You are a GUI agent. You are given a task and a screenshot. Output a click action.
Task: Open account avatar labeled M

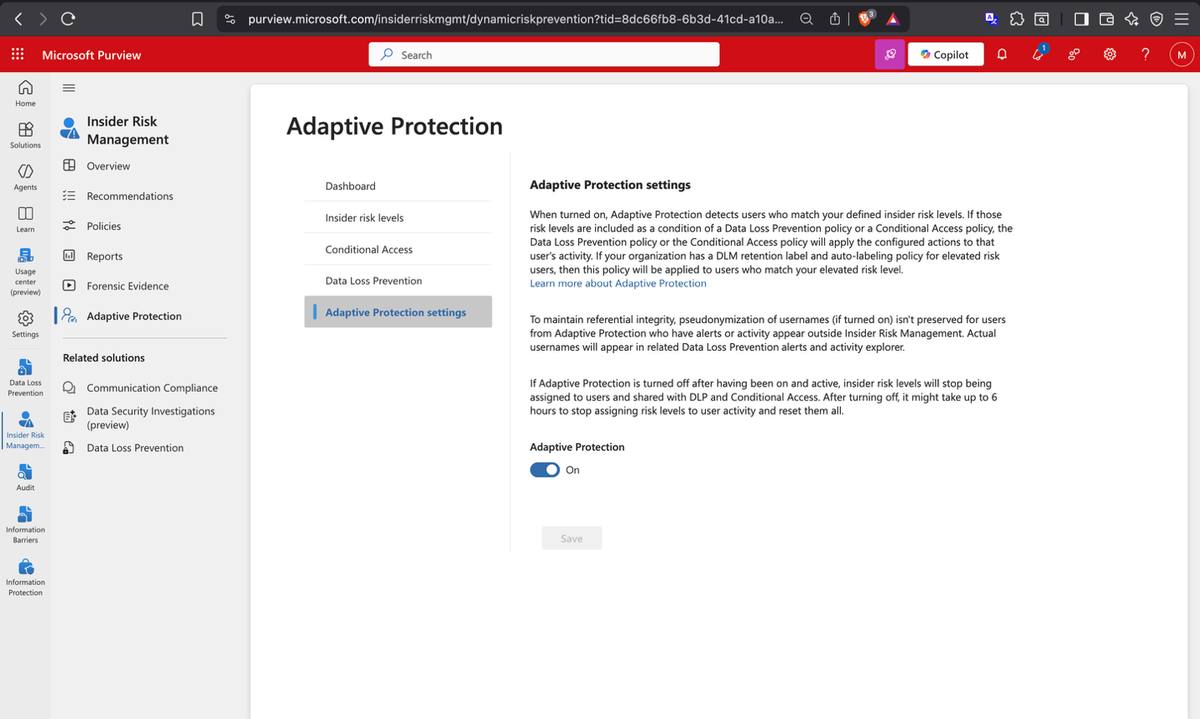click(x=1181, y=54)
